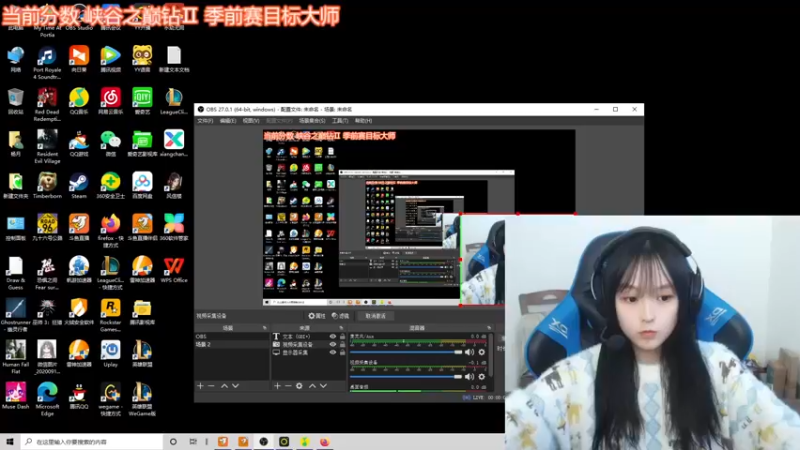800x450 pixels.
Task: Select the text (GDI+) source row
Action: pyautogui.click(x=309, y=336)
